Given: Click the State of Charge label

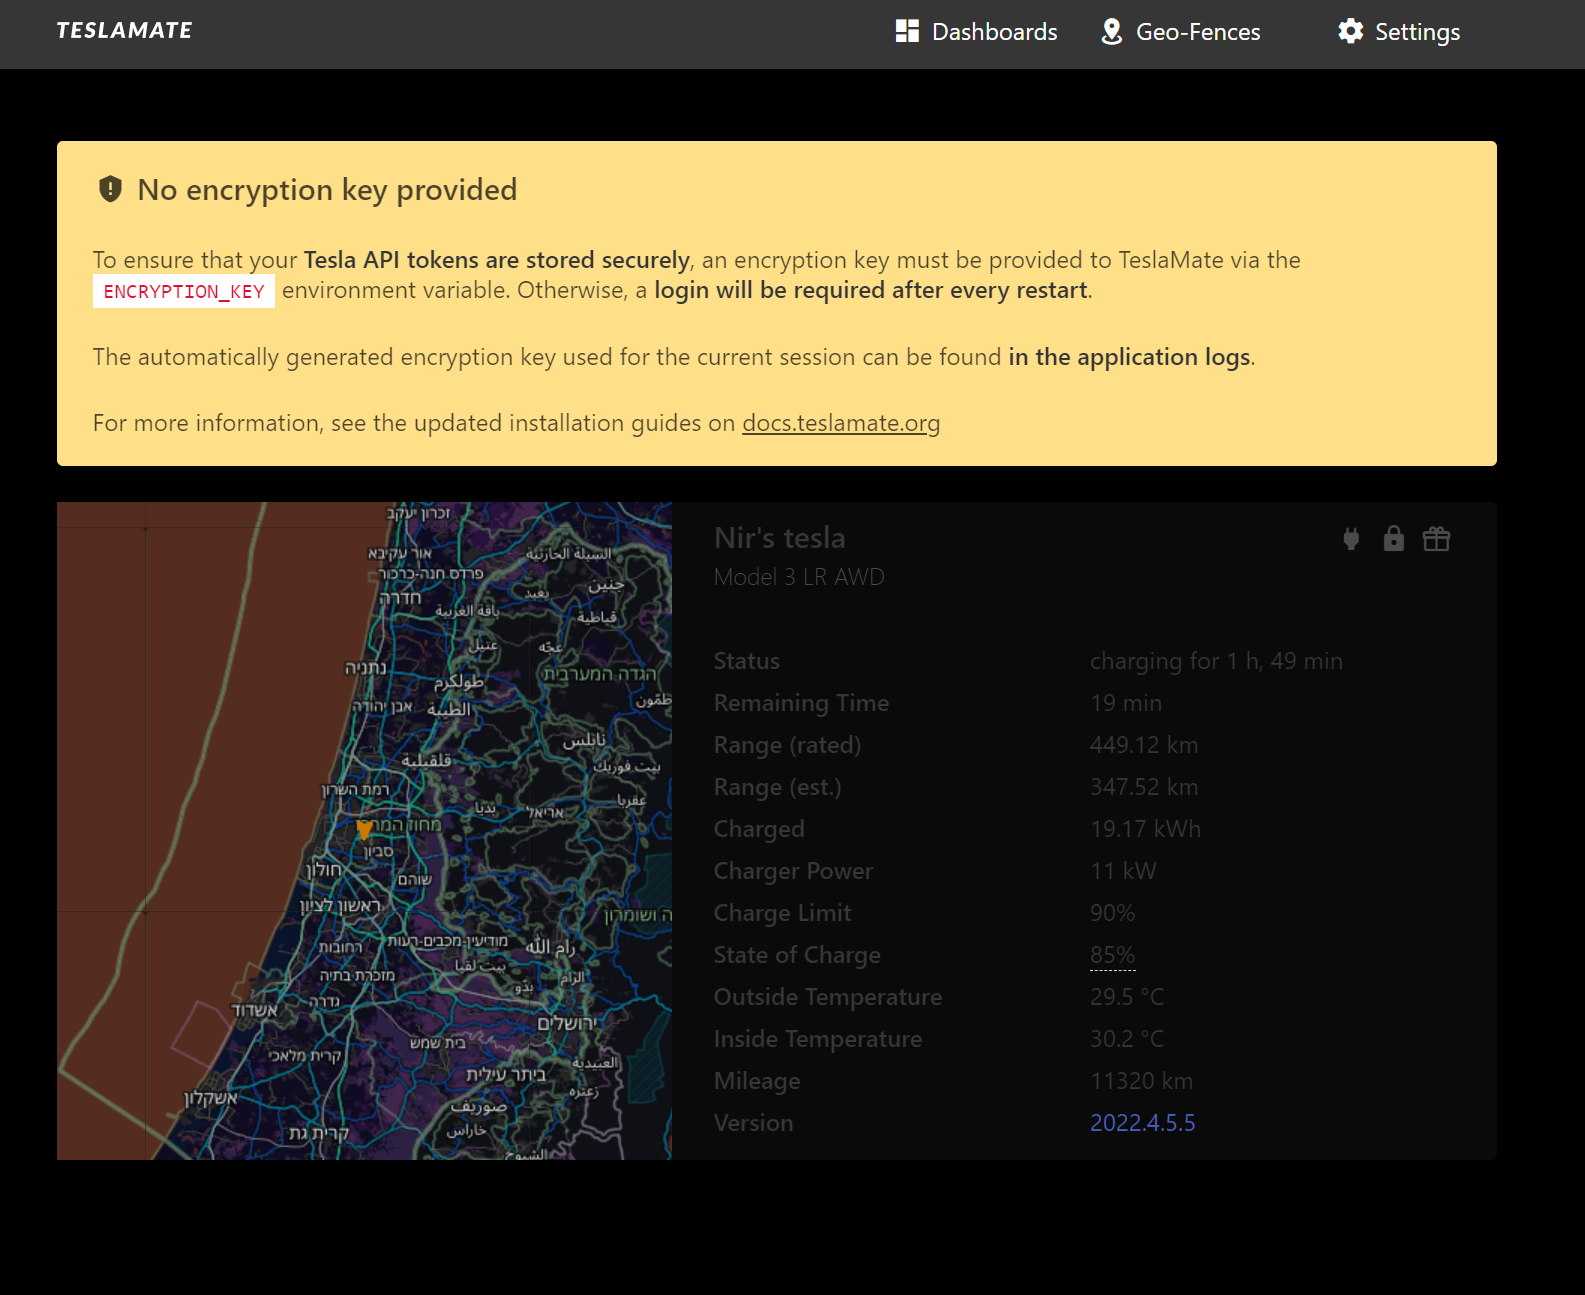Looking at the screenshot, I should (x=798, y=955).
